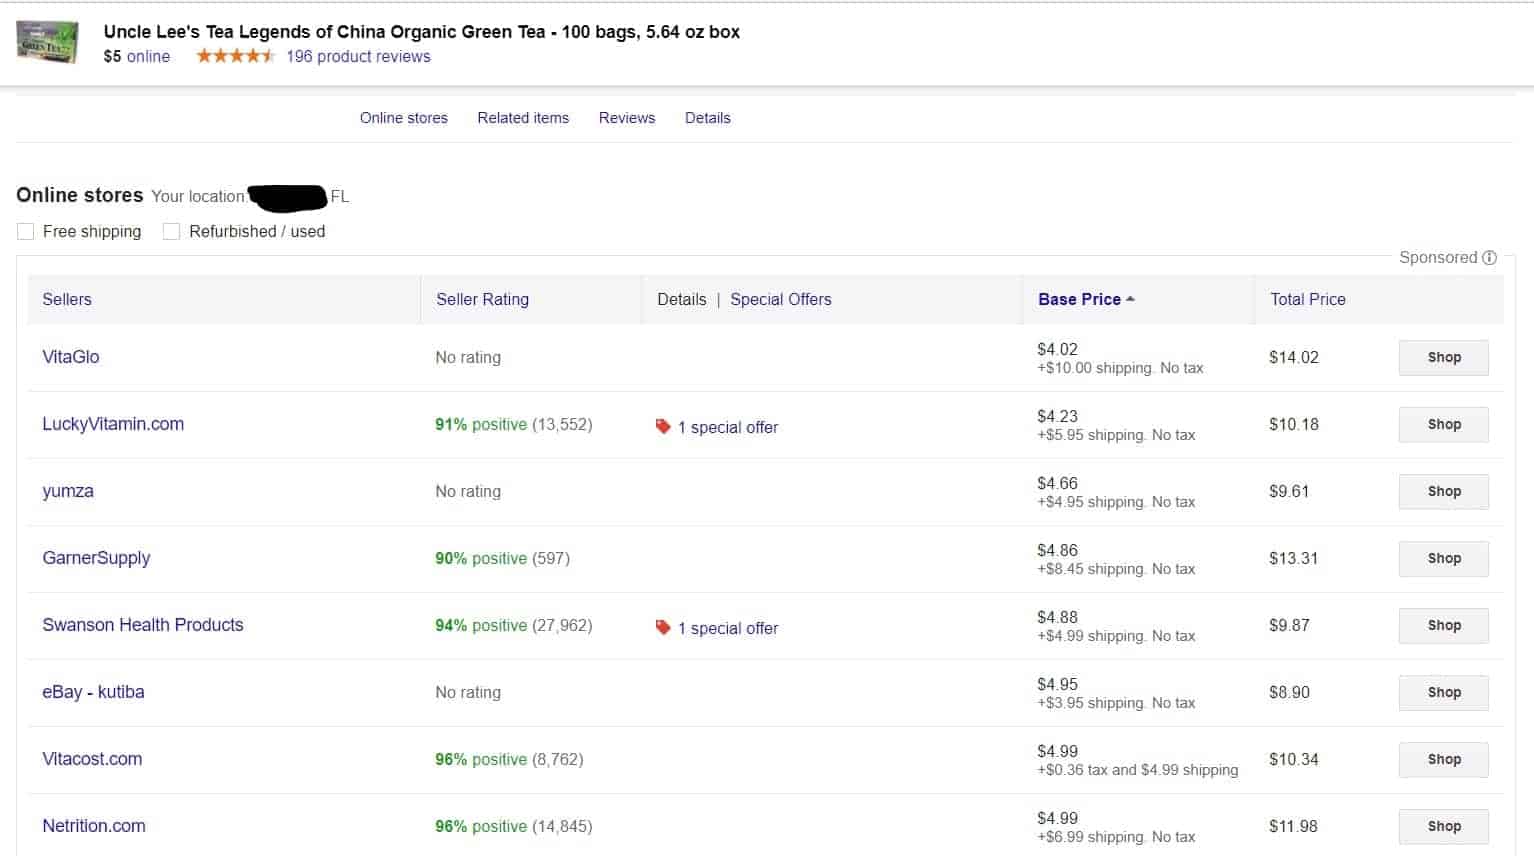Click the Special Offers column header

click(781, 299)
